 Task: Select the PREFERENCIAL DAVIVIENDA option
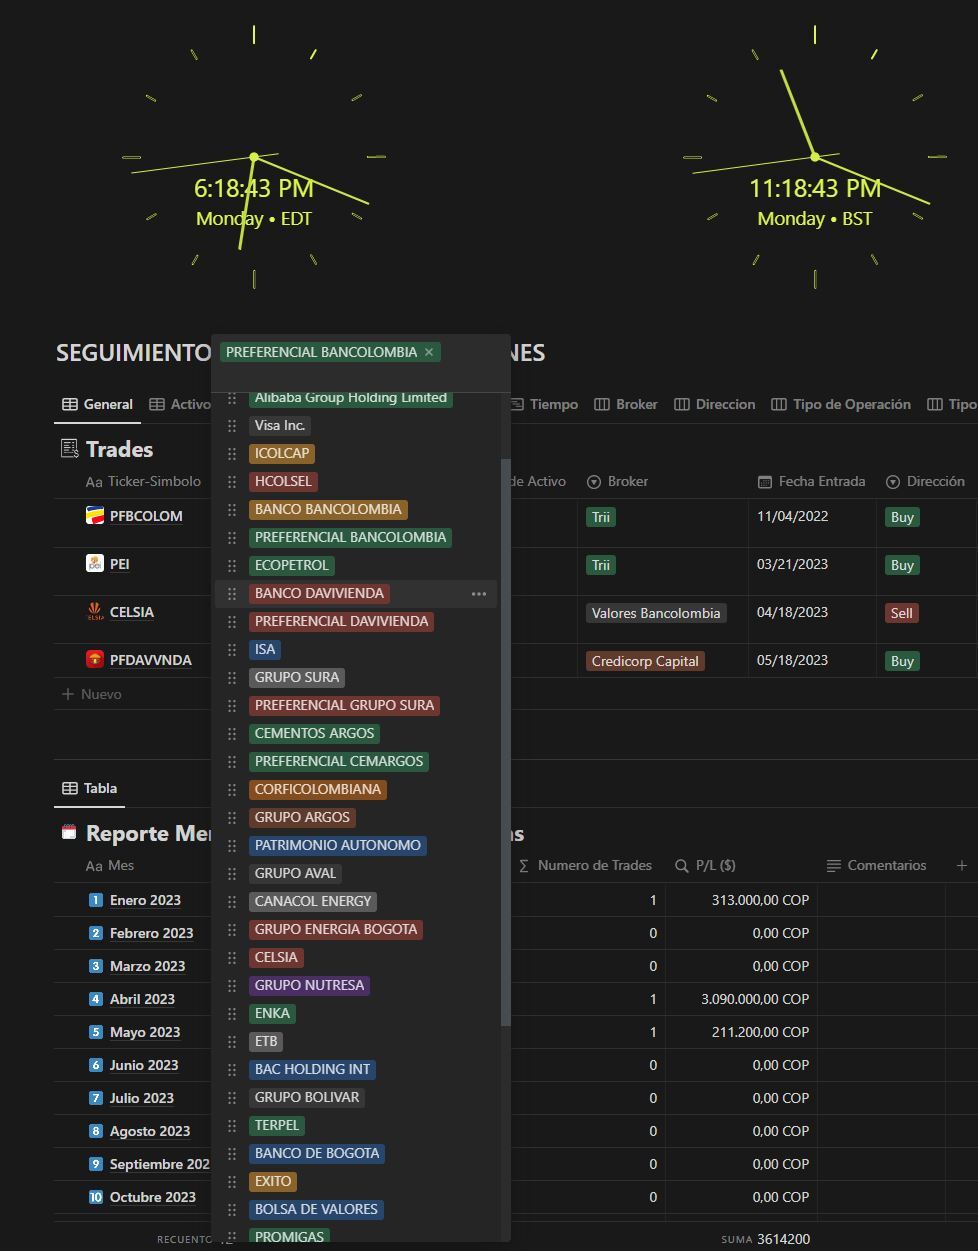[342, 621]
